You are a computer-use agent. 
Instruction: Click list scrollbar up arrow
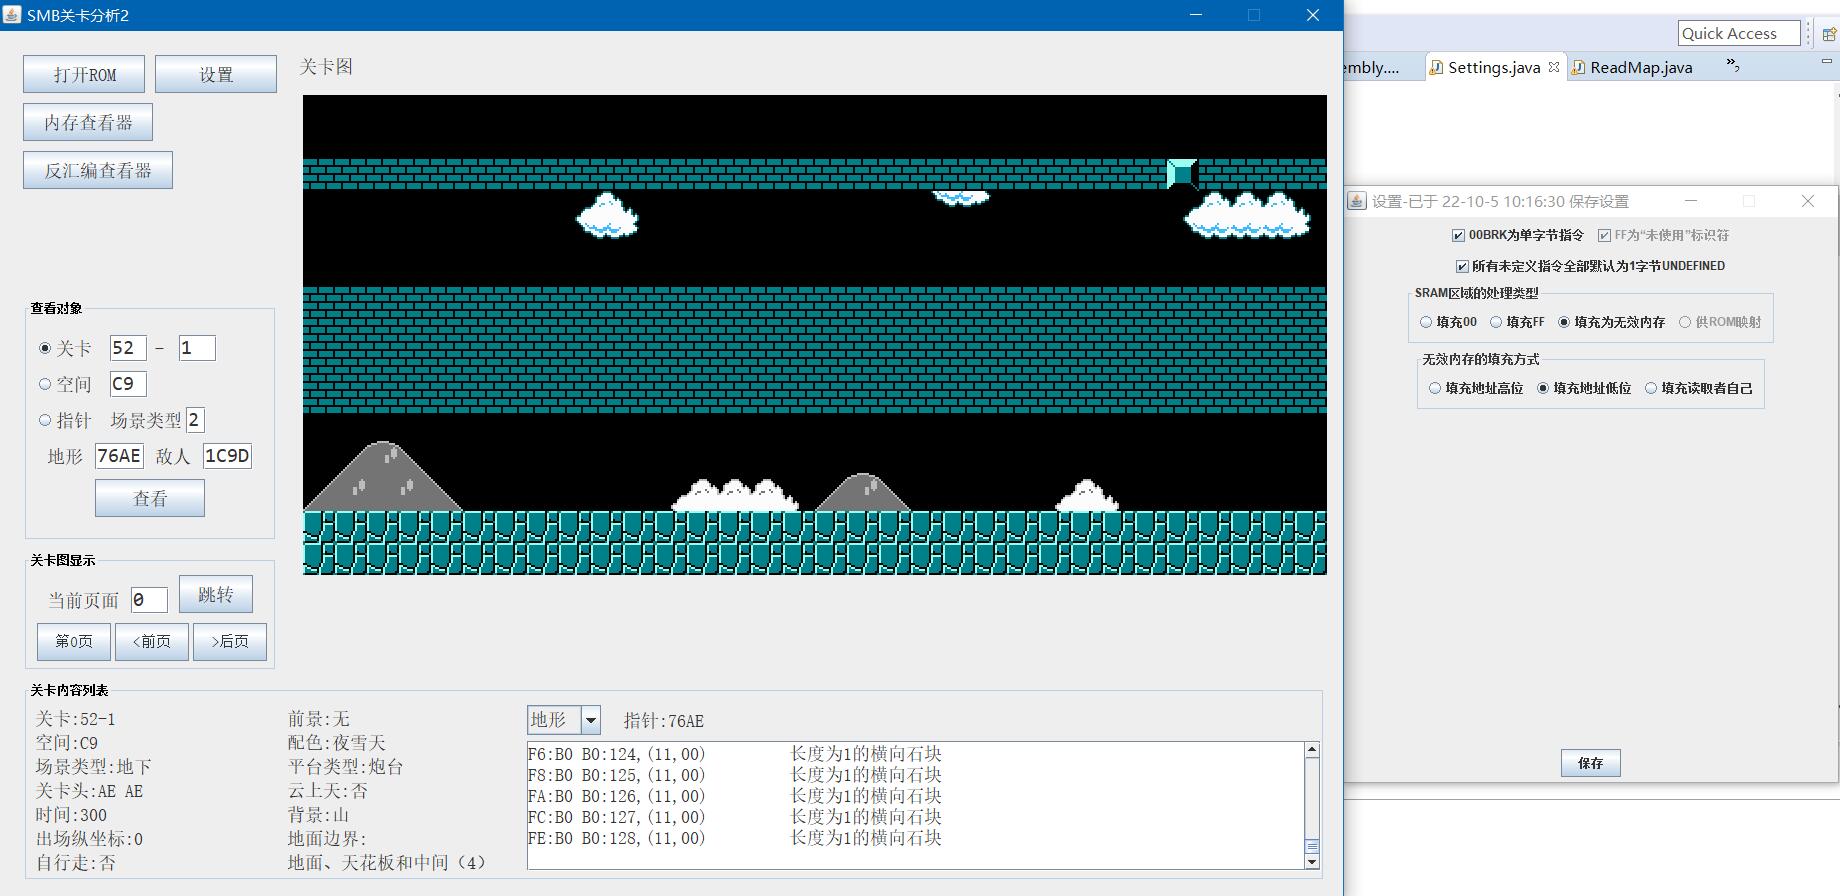[1312, 750]
